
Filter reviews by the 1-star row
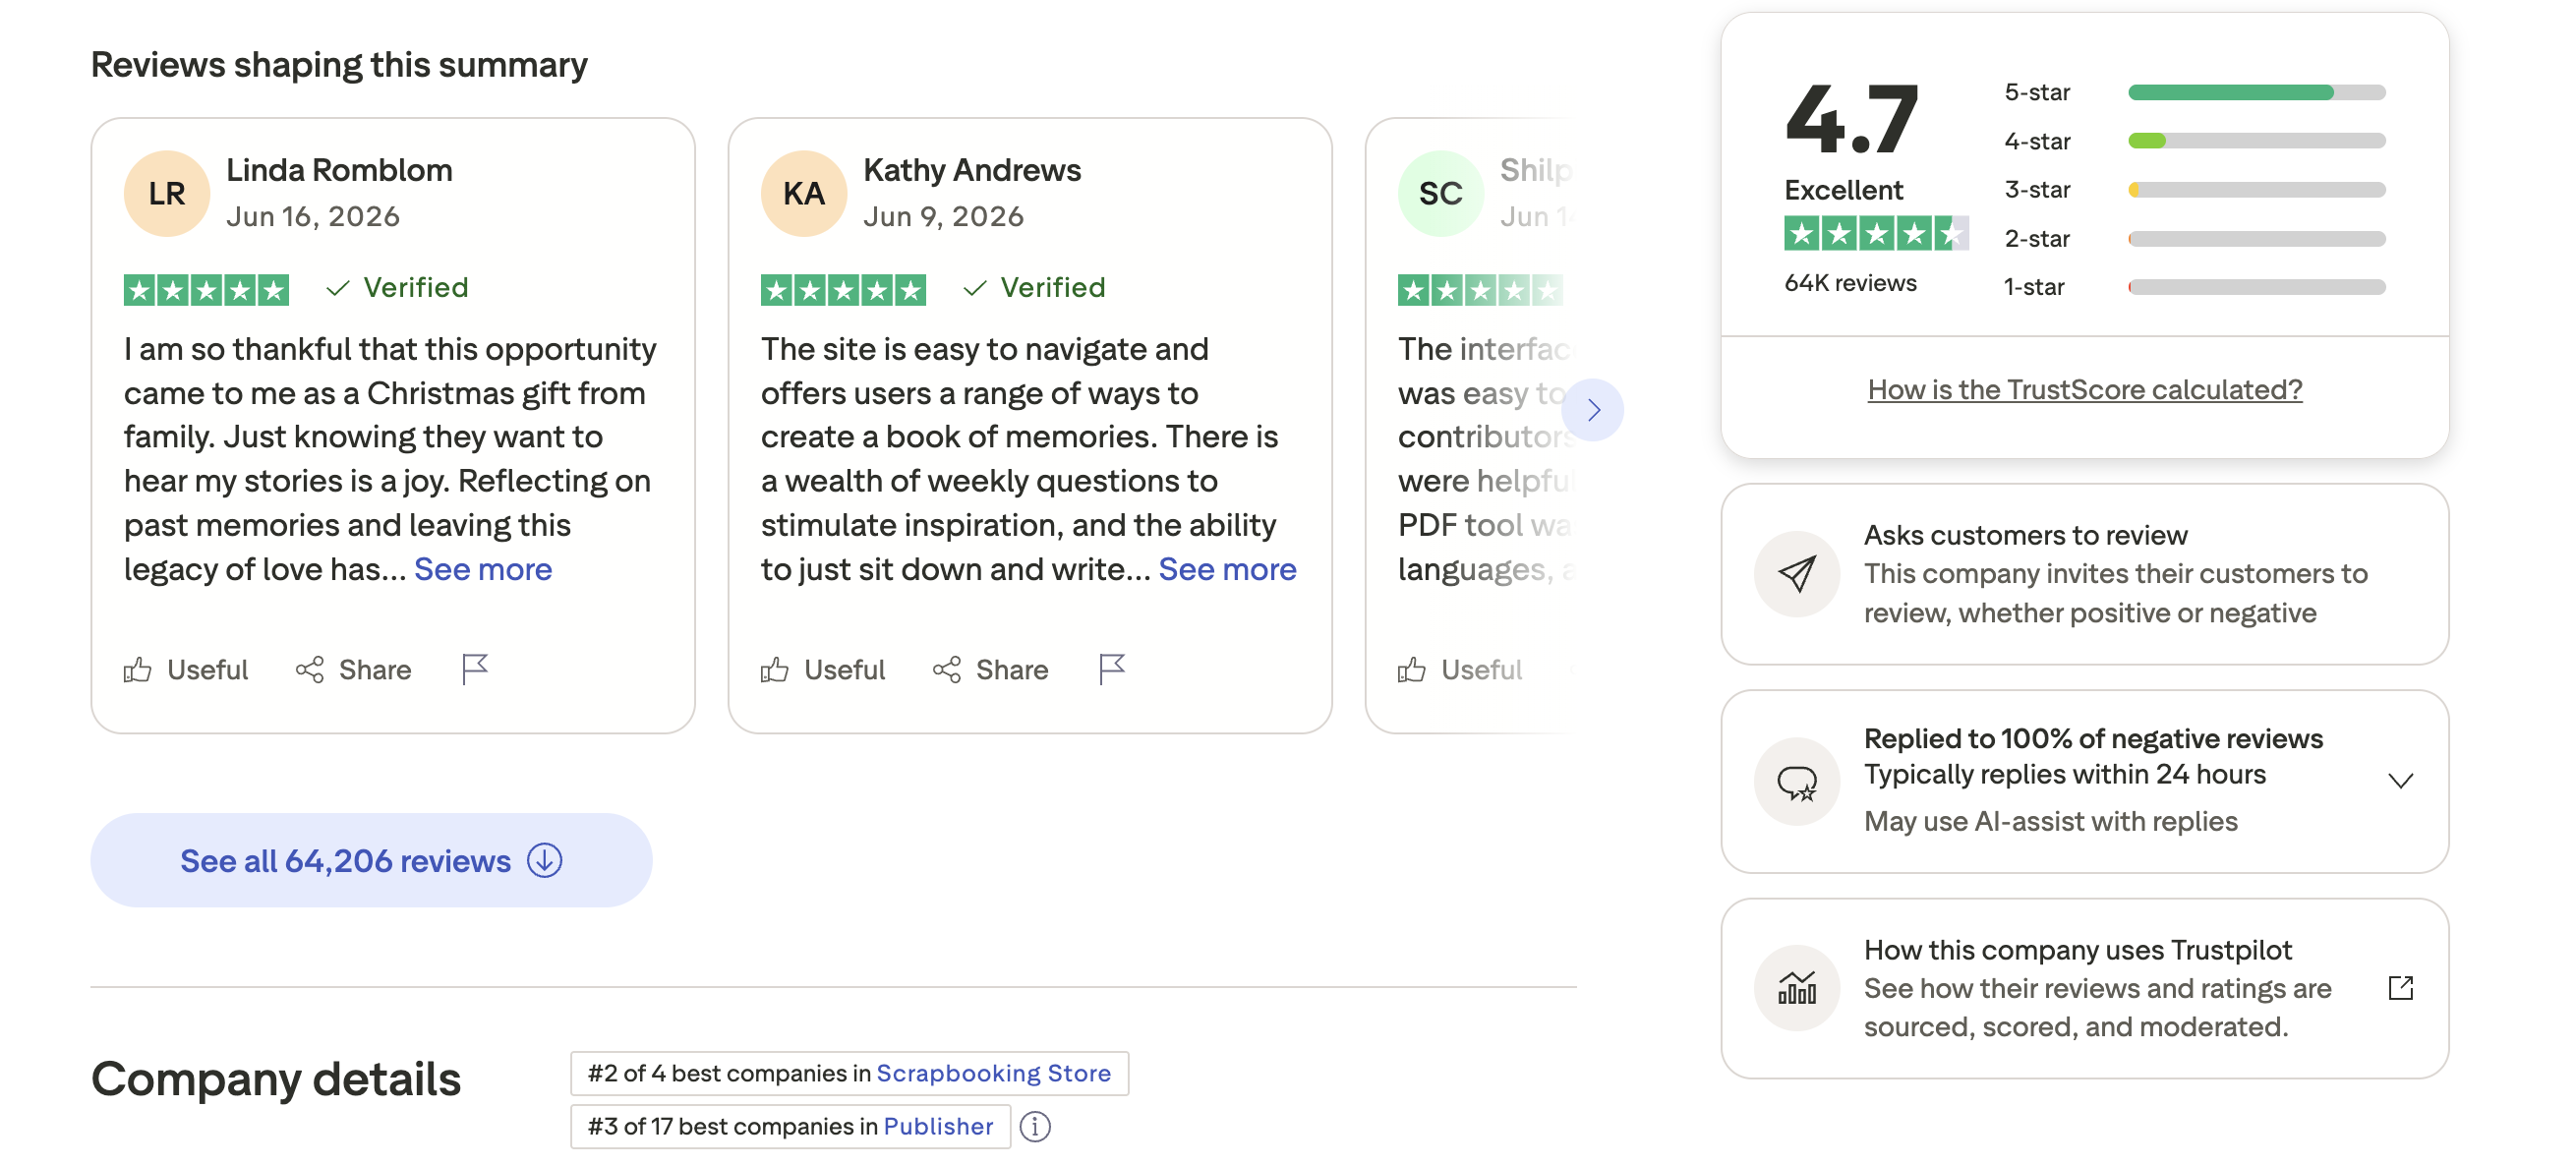[2194, 287]
